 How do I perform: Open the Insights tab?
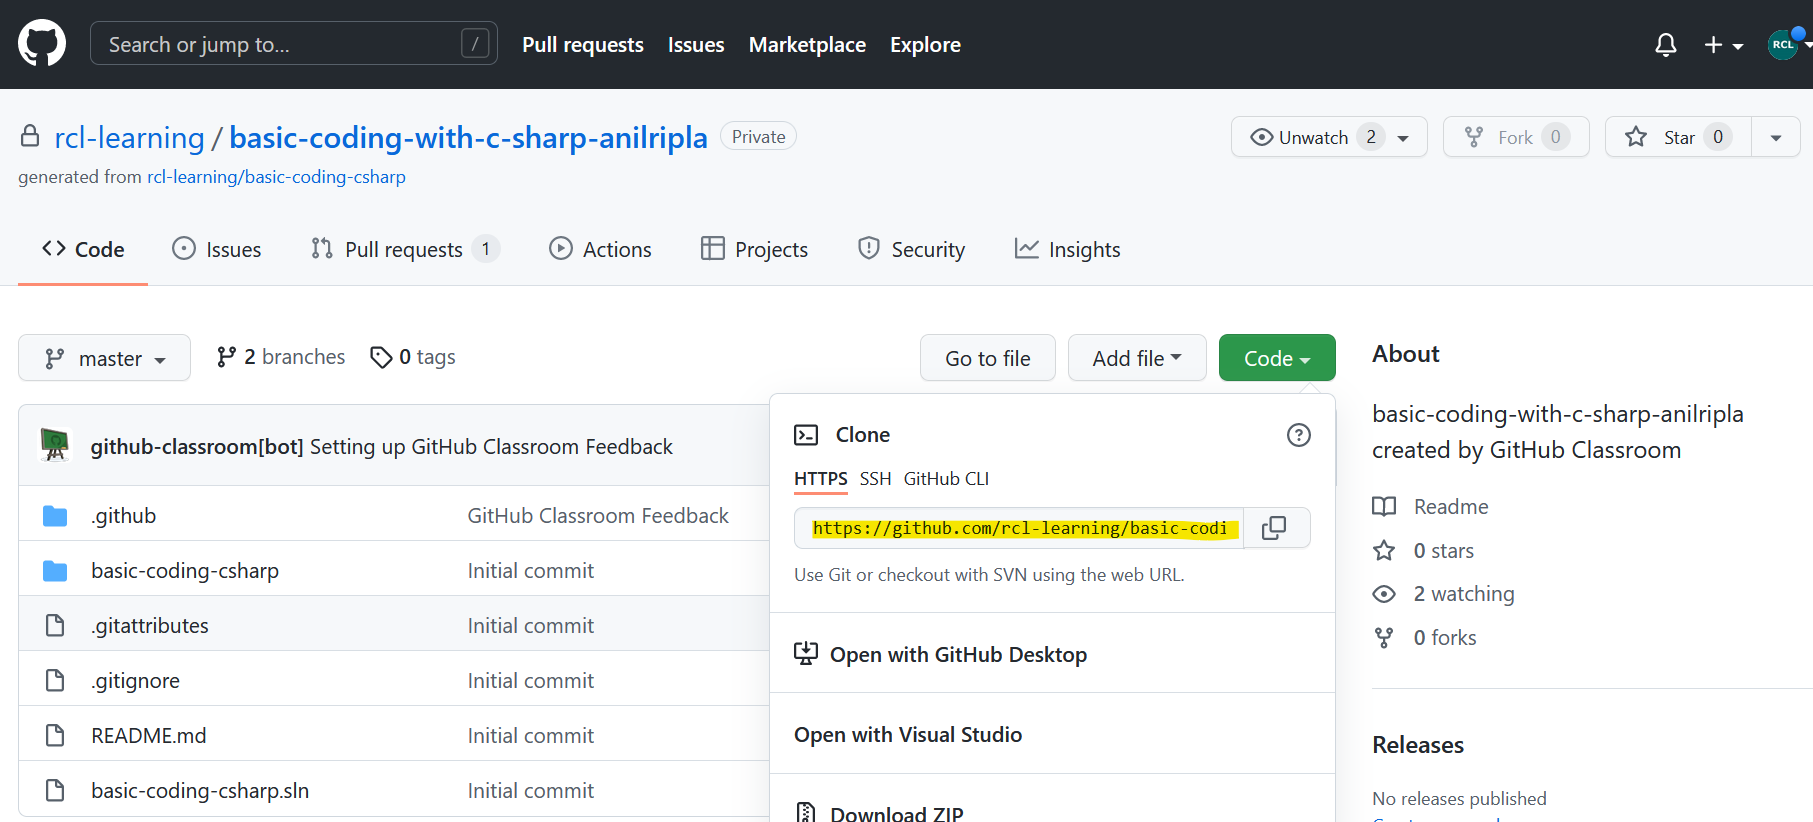(x=1067, y=249)
